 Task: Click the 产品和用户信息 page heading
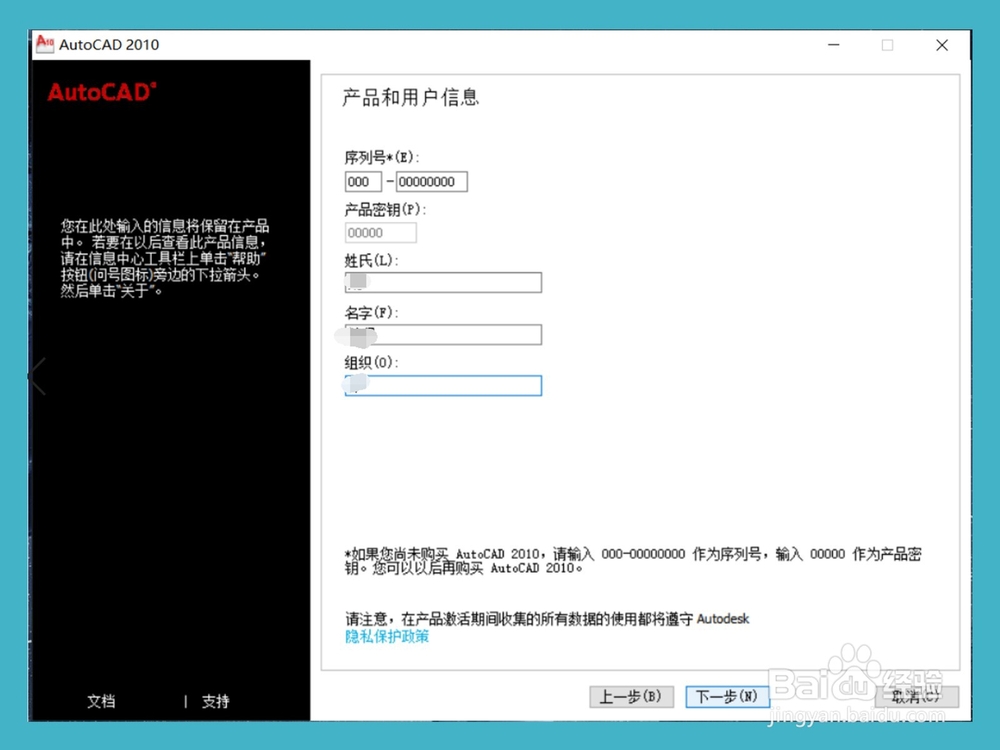(410, 97)
